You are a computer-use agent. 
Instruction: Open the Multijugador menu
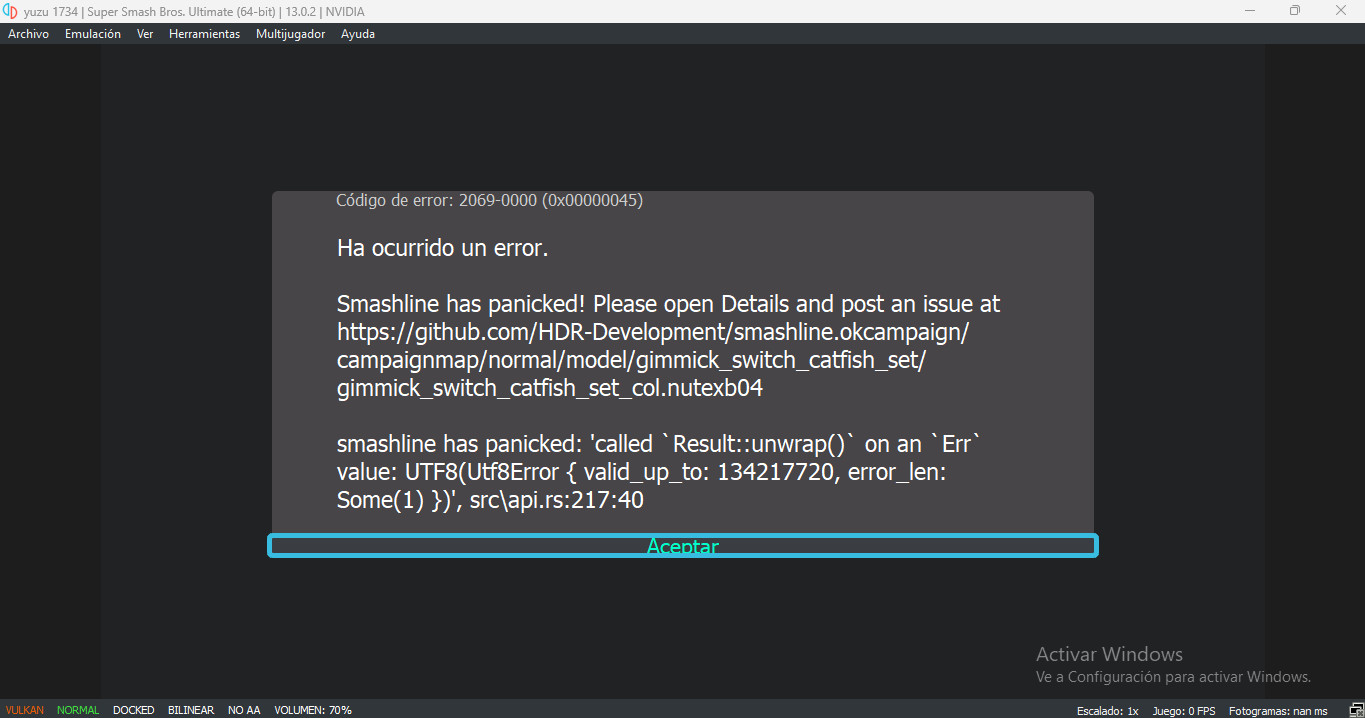pyautogui.click(x=290, y=34)
